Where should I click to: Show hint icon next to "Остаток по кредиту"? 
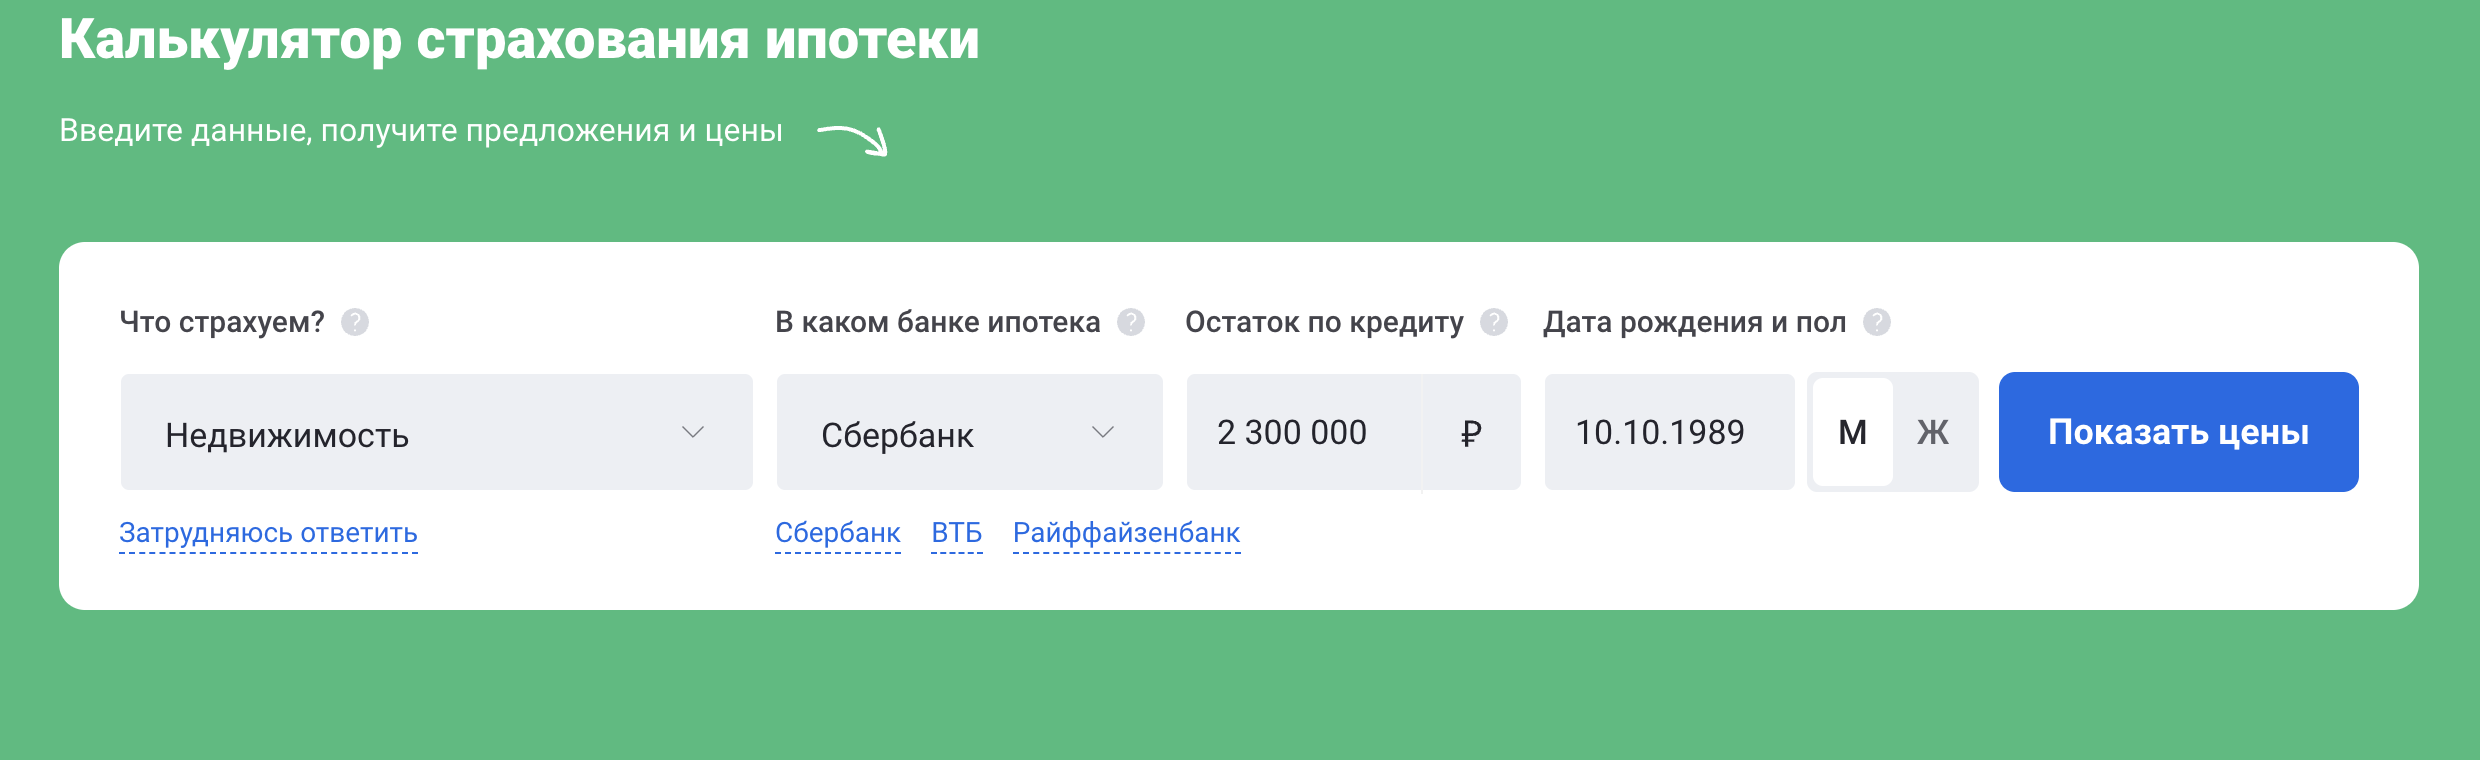click(x=1494, y=322)
